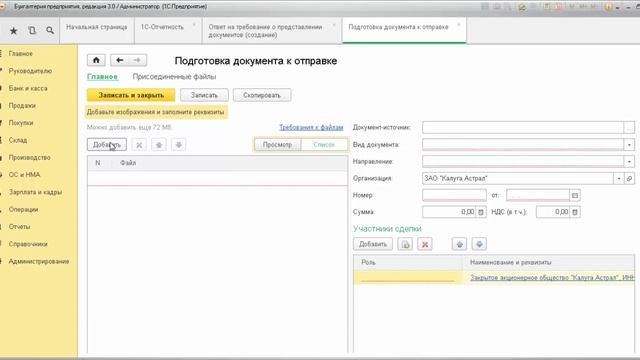Open Администрирование sidebar section
The height and width of the screenshot is (360, 640).
(39, 261)
